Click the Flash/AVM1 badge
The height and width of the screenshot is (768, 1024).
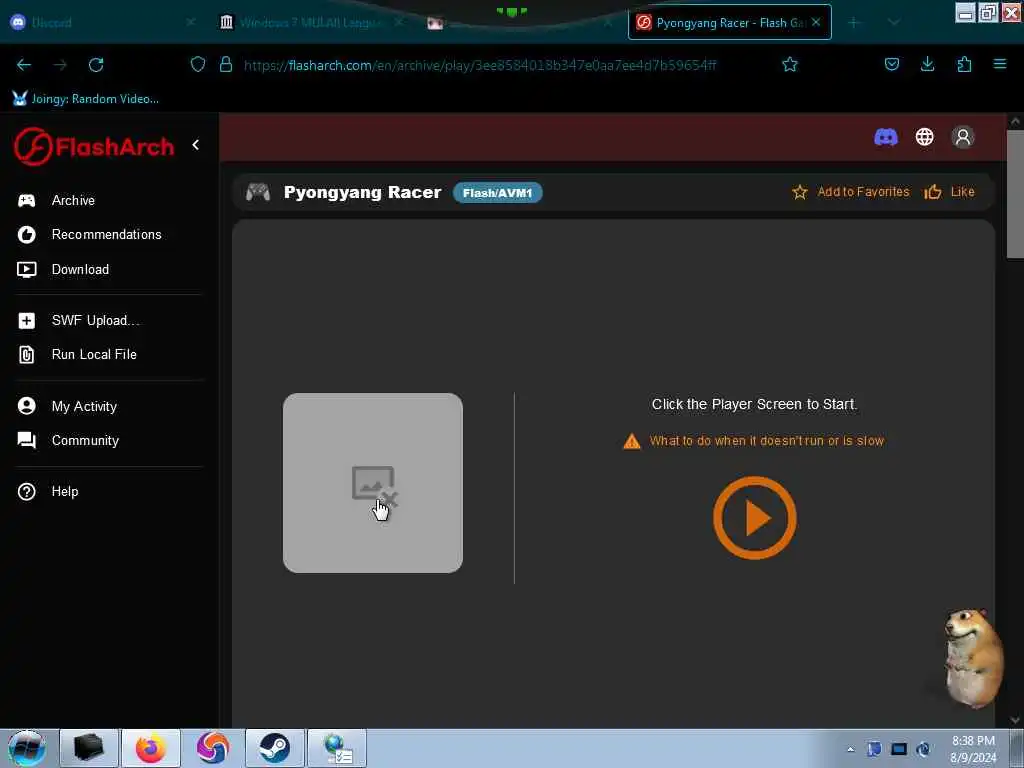(498, 193)
